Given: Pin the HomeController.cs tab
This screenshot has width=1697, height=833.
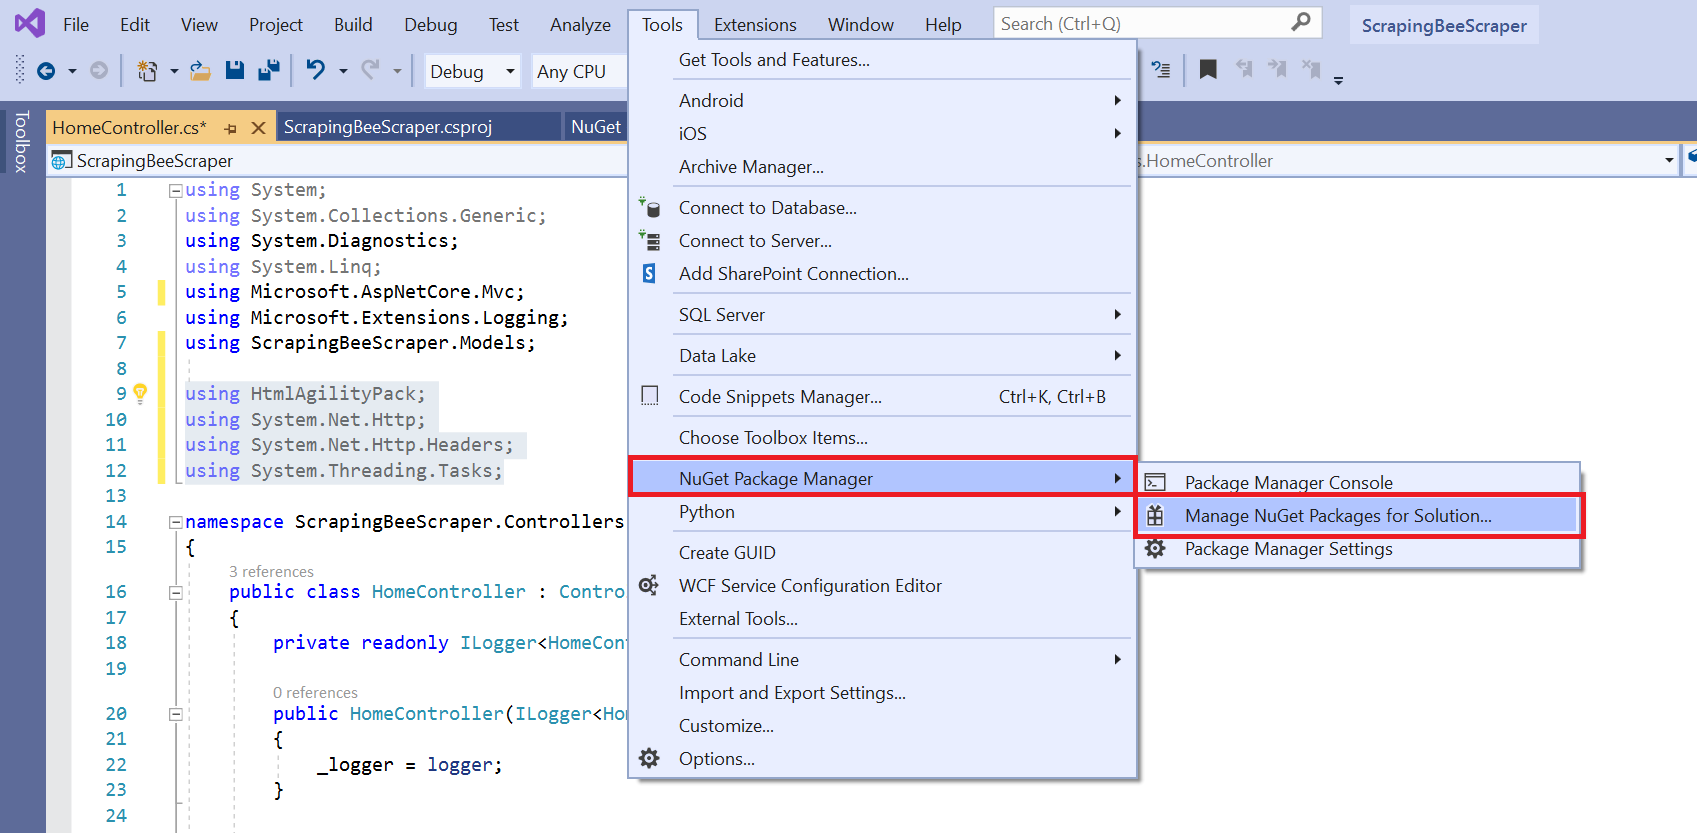Looking at the screenshot, I should coord(231,128).
